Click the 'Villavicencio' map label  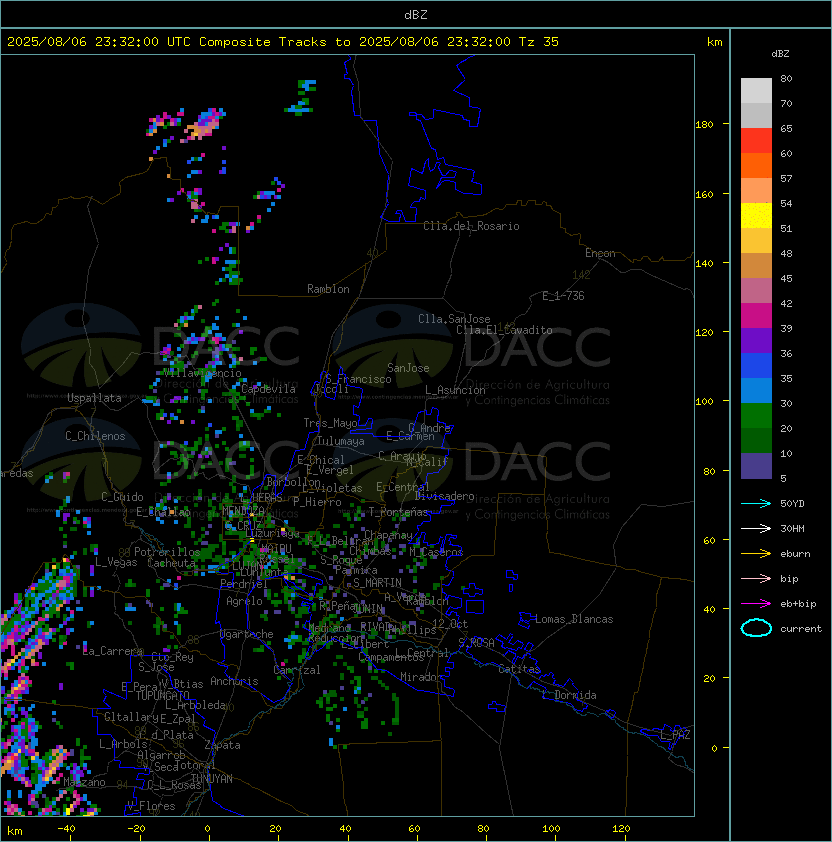(x=202, y=373)
